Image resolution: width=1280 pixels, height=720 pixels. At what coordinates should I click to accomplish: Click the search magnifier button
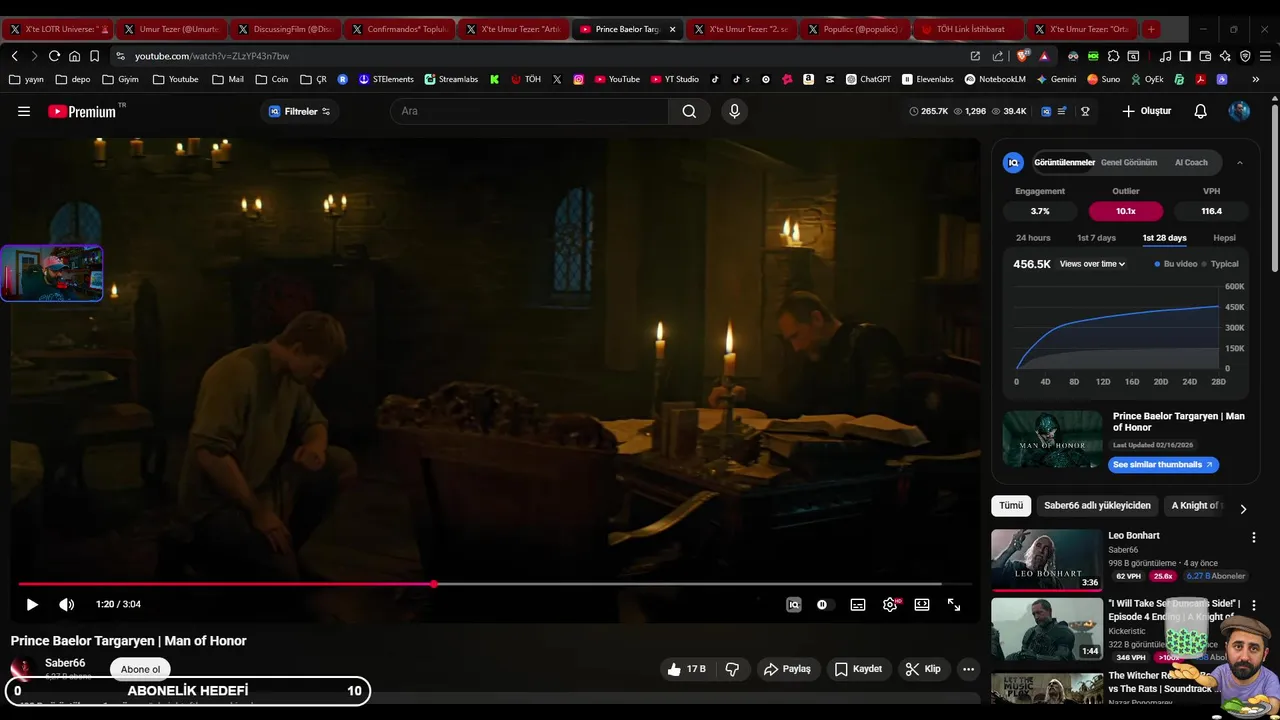point(689,111)
